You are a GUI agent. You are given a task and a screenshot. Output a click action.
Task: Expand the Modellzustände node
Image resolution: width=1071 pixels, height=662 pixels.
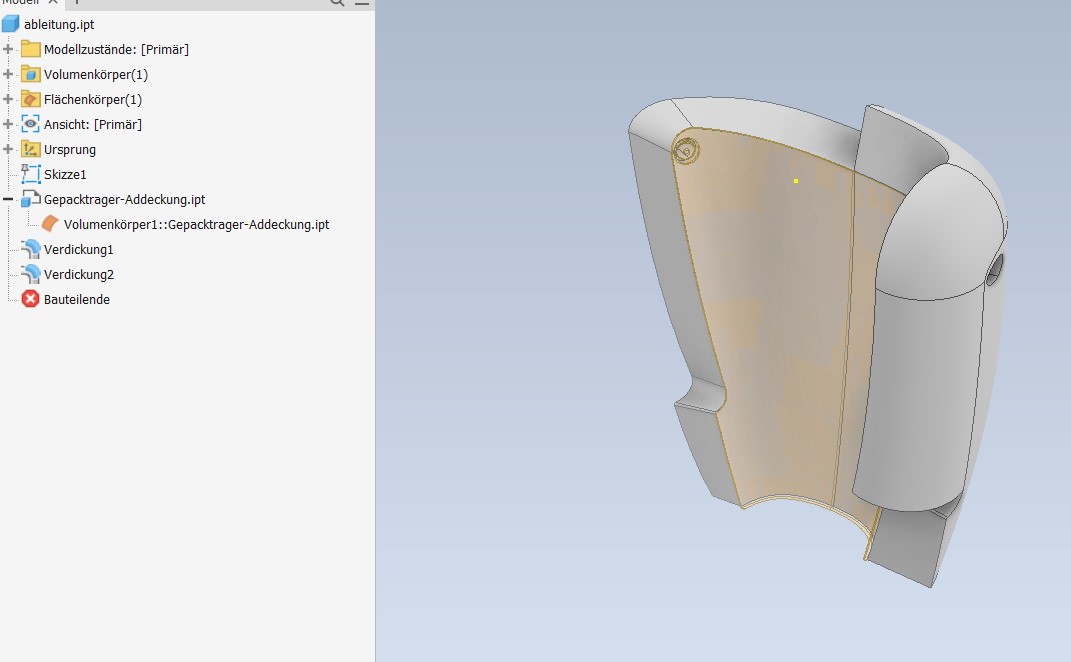[x=8, y=49]
